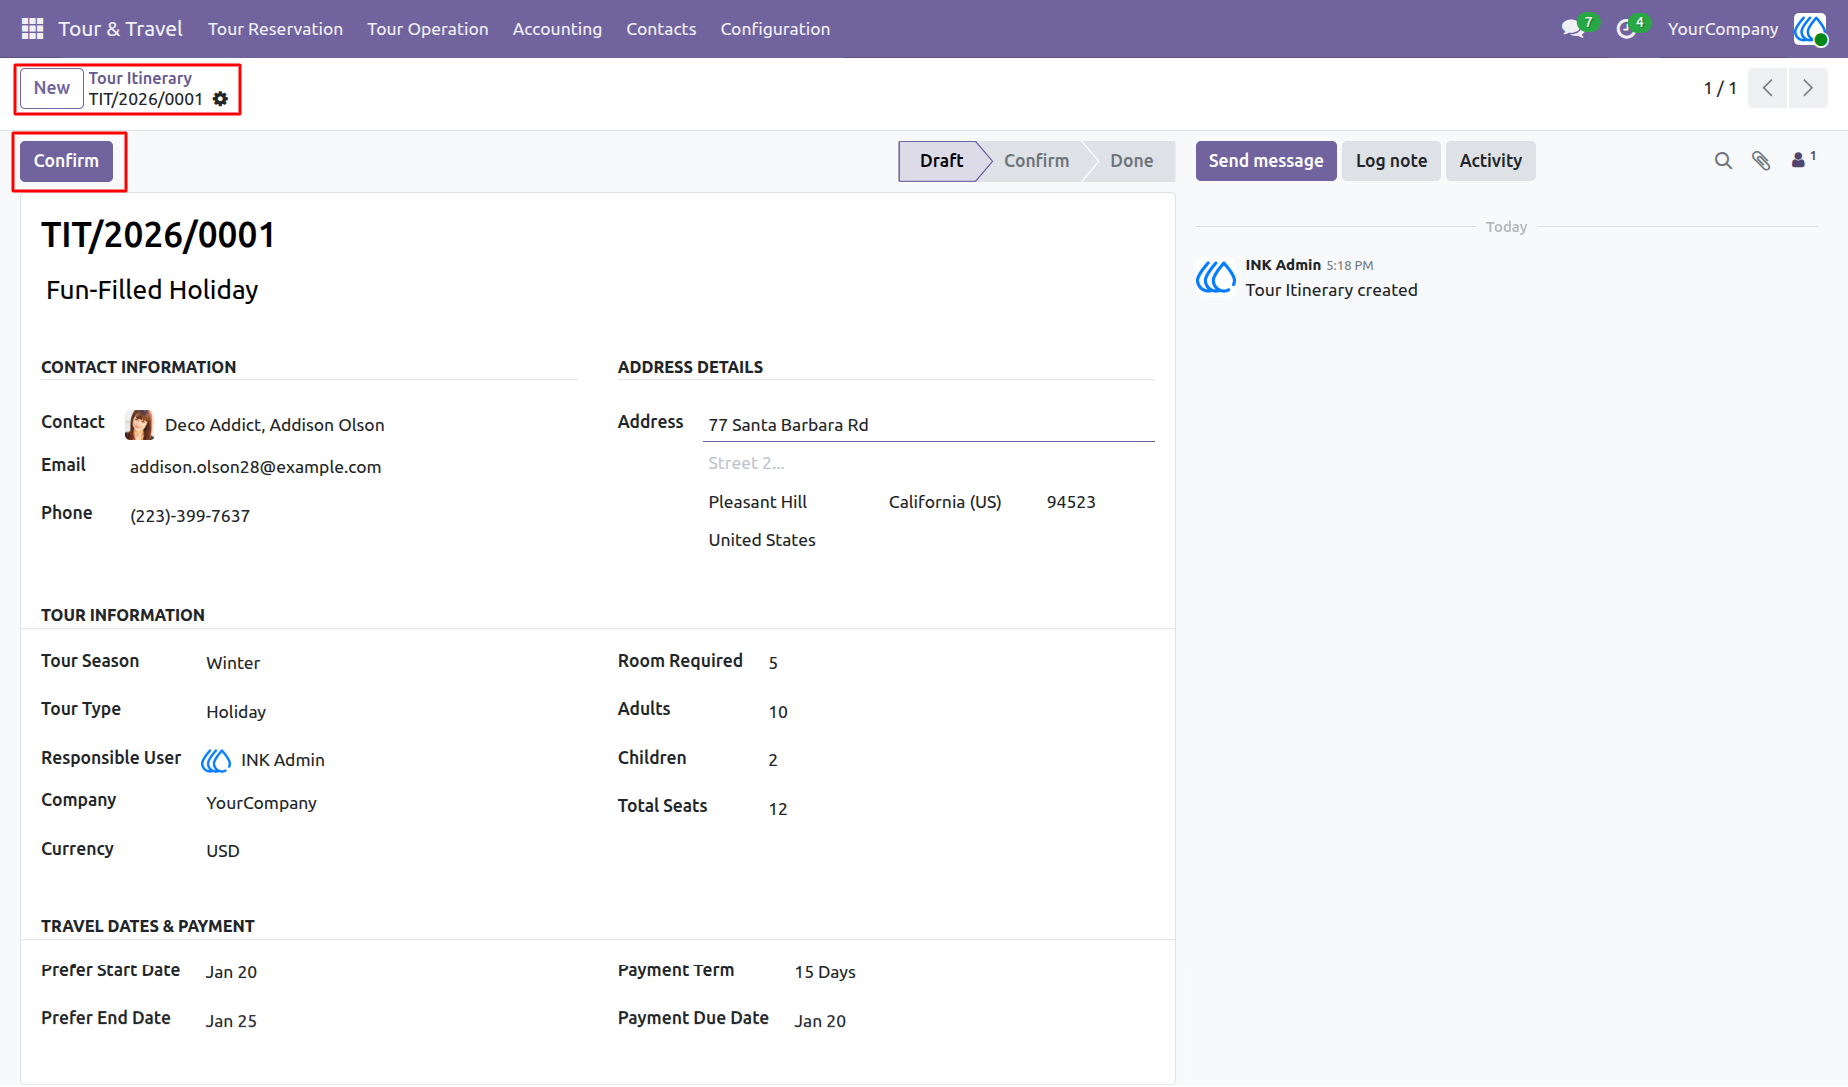
Task: Go to previous record arrow
Action: (1768, 88)
